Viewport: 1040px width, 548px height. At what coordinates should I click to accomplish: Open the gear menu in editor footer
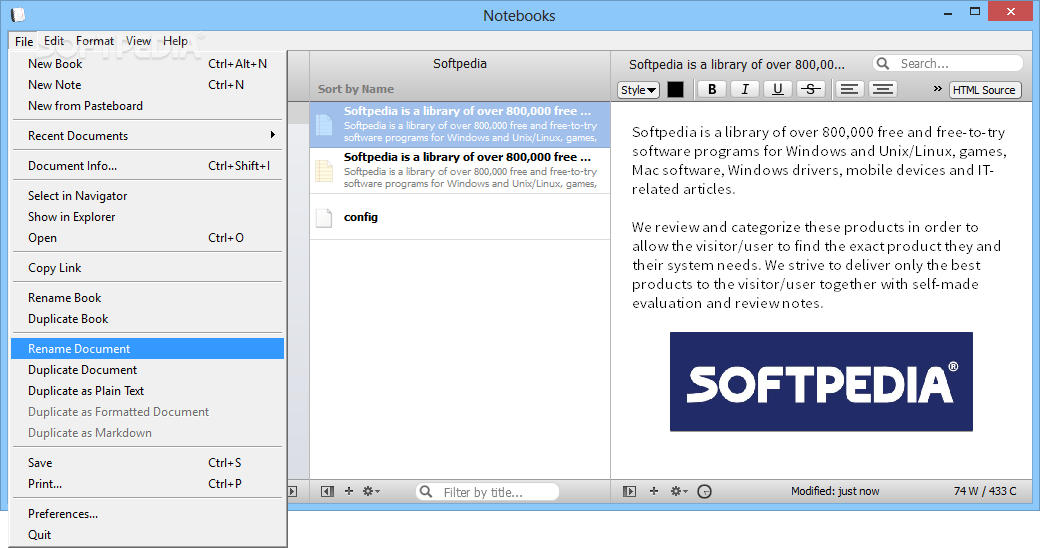[x=679, y=491]
